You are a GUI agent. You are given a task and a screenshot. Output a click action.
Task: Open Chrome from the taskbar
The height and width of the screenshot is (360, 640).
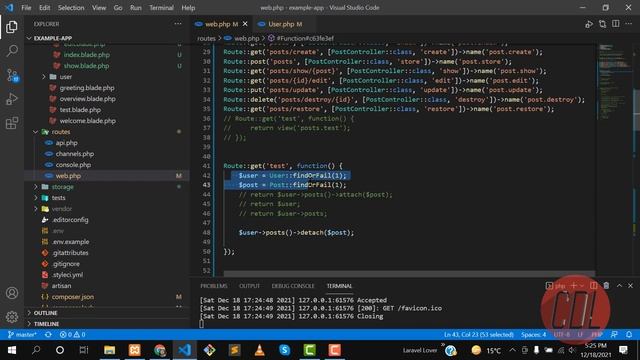coord(160,350)
